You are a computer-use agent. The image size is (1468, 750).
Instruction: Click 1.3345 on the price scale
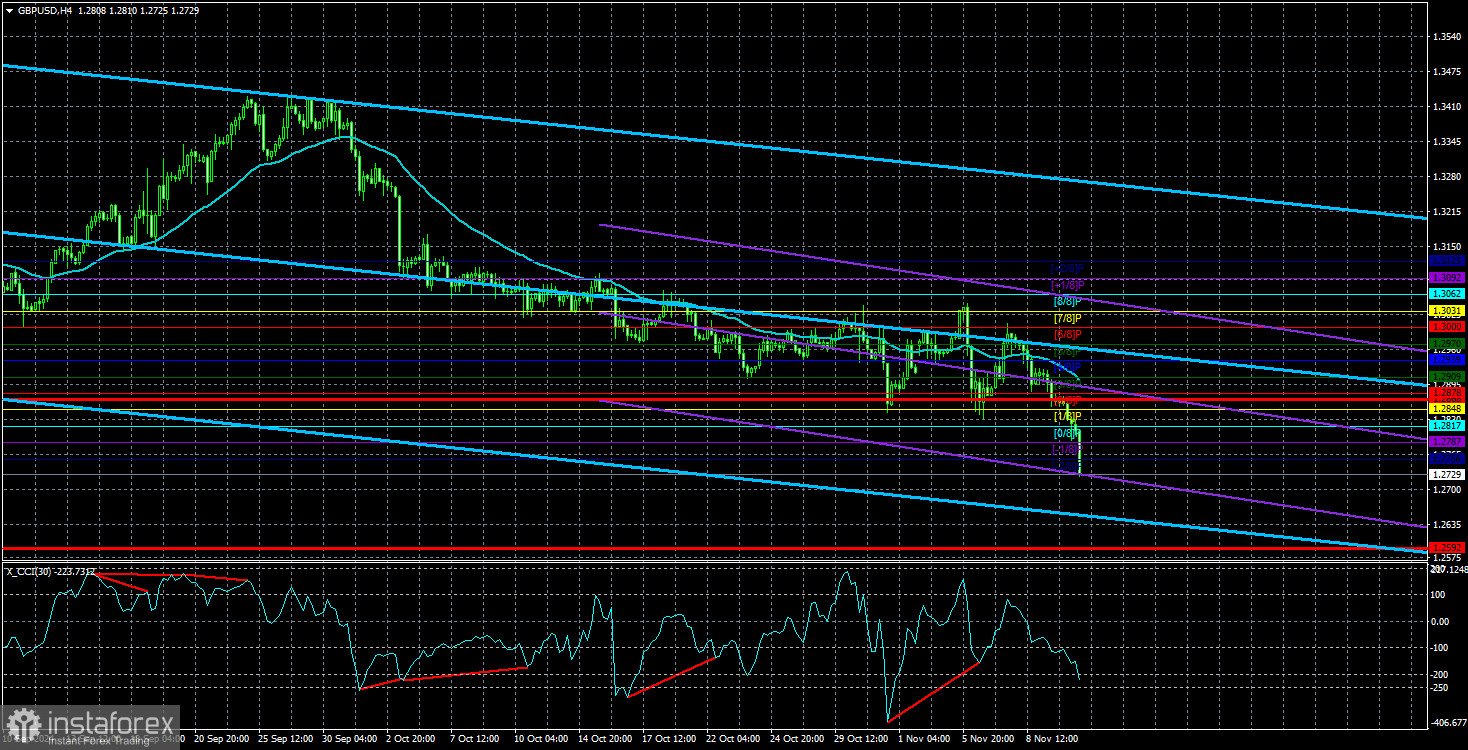pyautogui.click(x=1448, y=142)
